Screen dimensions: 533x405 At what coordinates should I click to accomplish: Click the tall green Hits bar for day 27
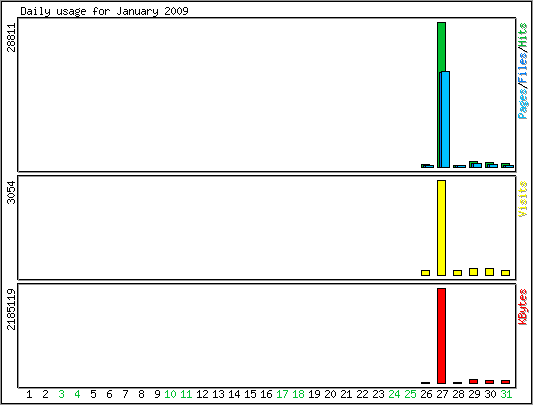(x=441, y=47)
